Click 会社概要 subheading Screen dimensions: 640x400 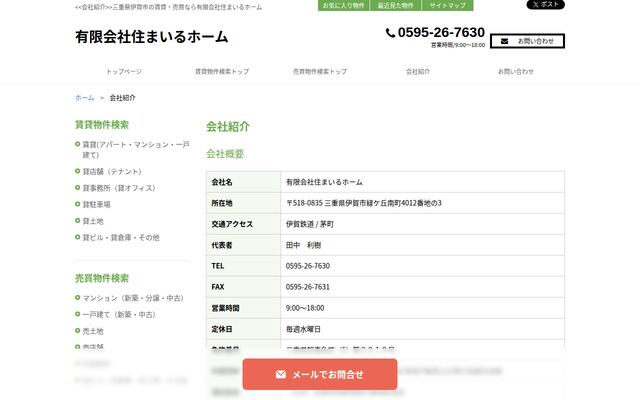(225, 154)
